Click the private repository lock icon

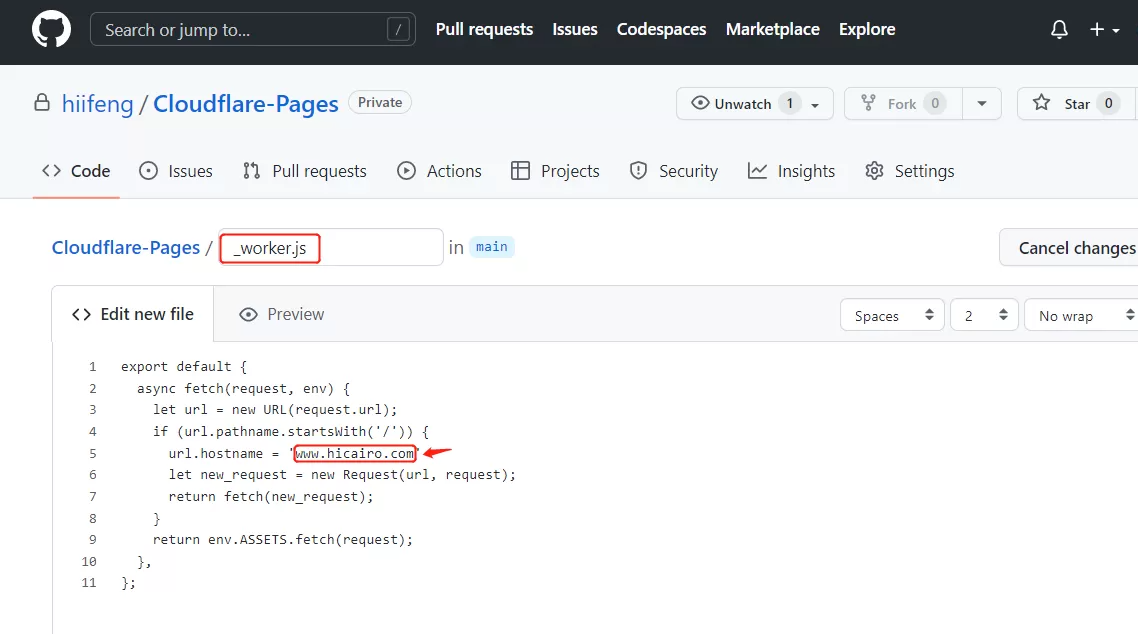[42, 103]
